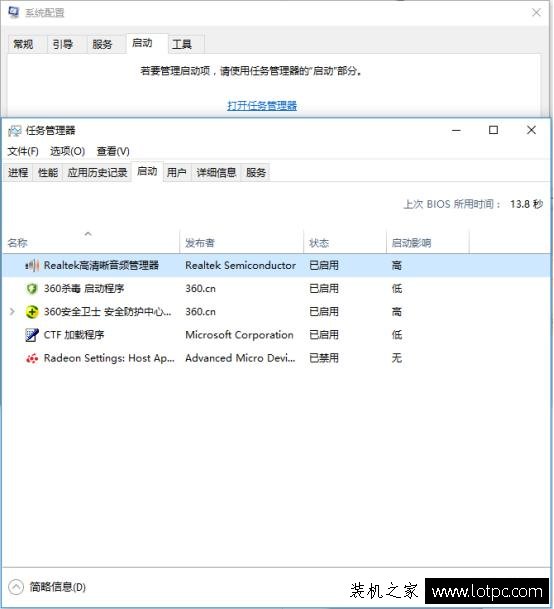Image resolution: width=554 pixels, height=609 pixels.
Task: Click the 360杀毒 green shield icon
Action: pos(31,289)
